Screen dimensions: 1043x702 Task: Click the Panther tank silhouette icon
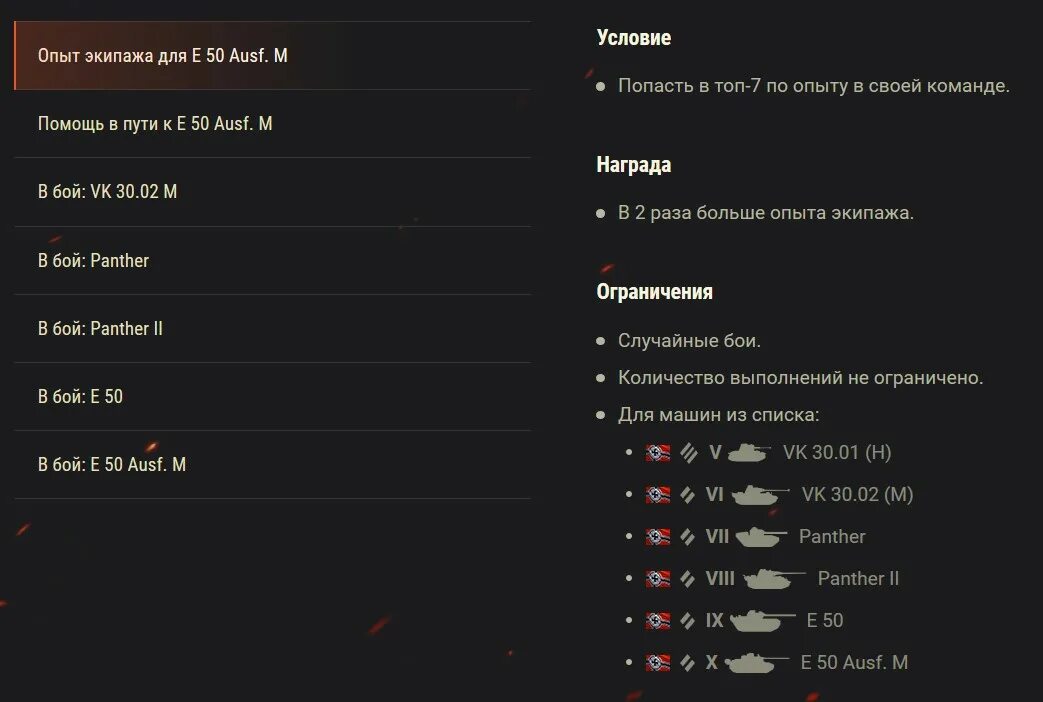pos(760,537)
